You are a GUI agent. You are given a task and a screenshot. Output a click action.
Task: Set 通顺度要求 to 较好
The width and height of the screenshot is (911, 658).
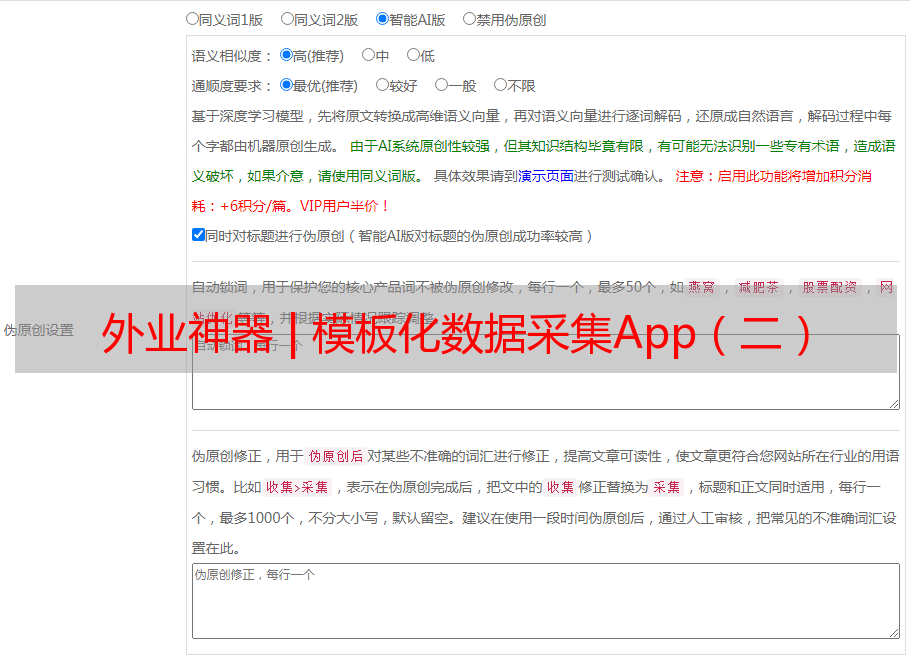pos(382,85)
